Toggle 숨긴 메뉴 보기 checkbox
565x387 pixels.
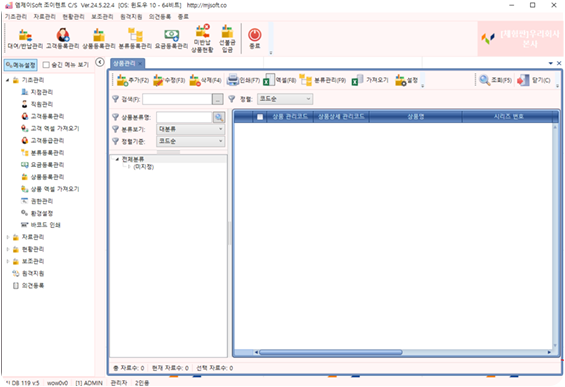coord(46,65)
